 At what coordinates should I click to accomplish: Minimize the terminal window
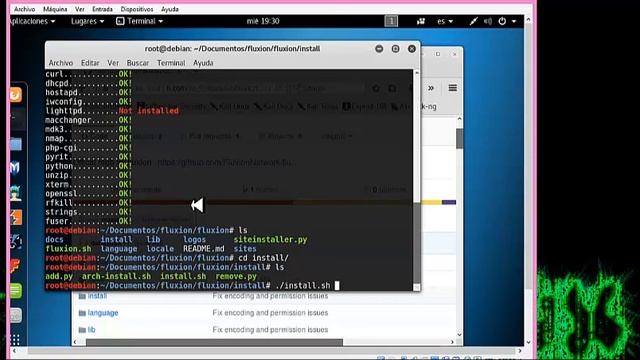coord(379,49)
